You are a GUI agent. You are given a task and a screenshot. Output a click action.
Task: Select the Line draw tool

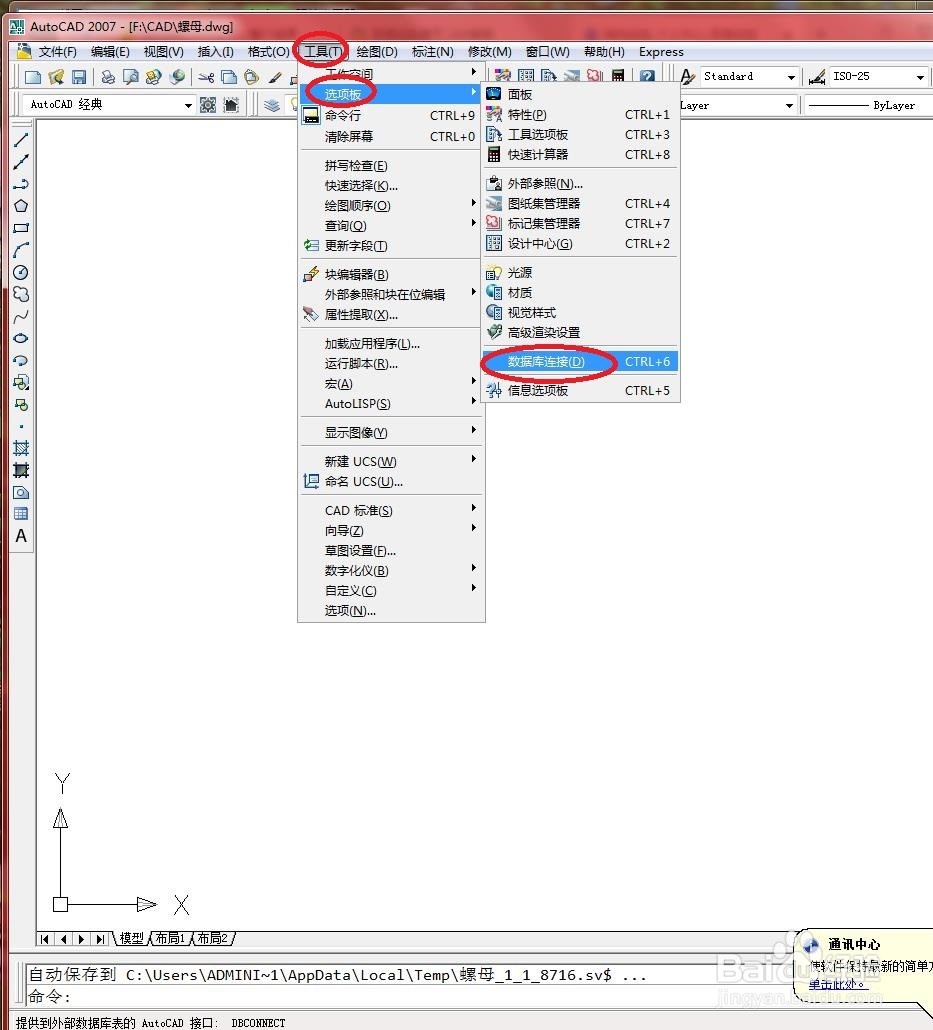(x=21, y=140)
